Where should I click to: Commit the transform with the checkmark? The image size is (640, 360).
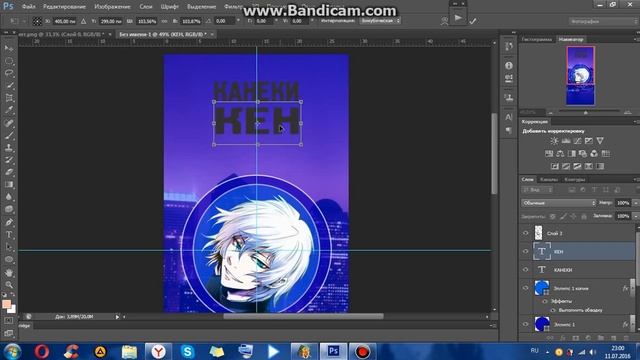pyautogui.click(x=473, y=21)
